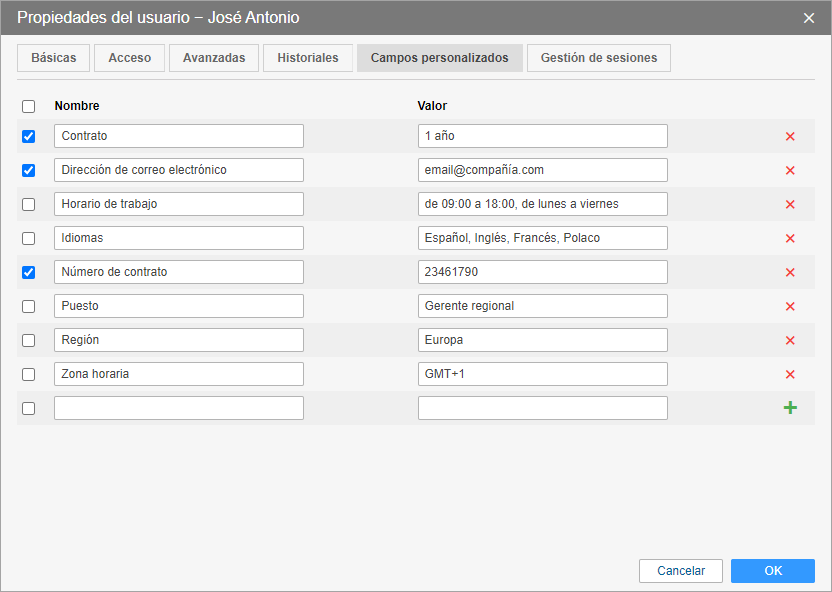The image size is (832, 592).
Task: Enable the Idiomas row checkbox
Action: tap(28, 238)
